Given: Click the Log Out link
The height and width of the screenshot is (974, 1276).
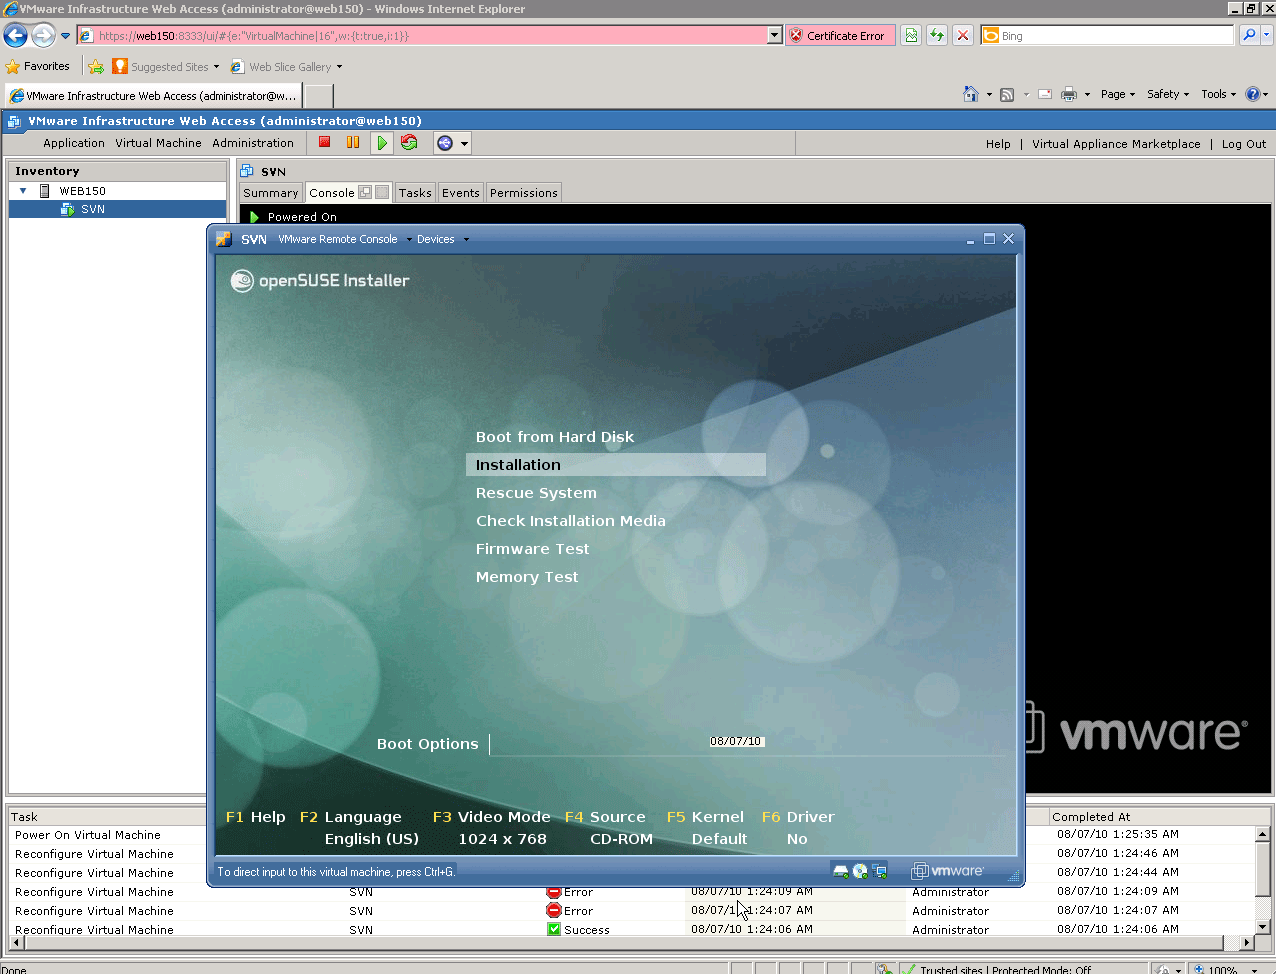Looking at the screenshot, I should tap(1244, 144).
